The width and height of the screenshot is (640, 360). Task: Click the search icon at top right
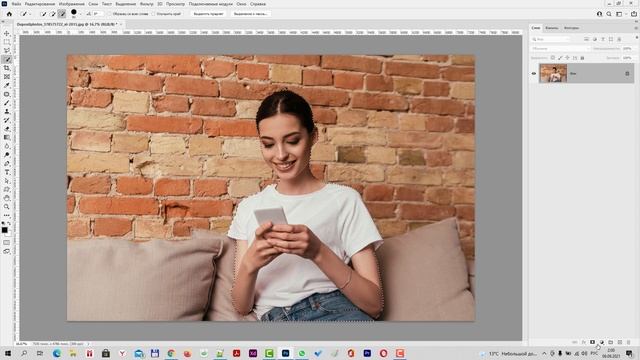609,14
